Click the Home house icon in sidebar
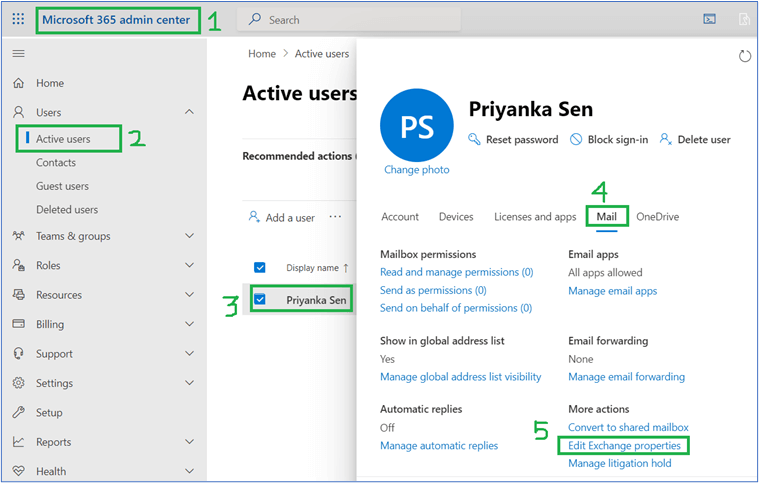This screenshot has height=483, width=759. coord(18,83)
